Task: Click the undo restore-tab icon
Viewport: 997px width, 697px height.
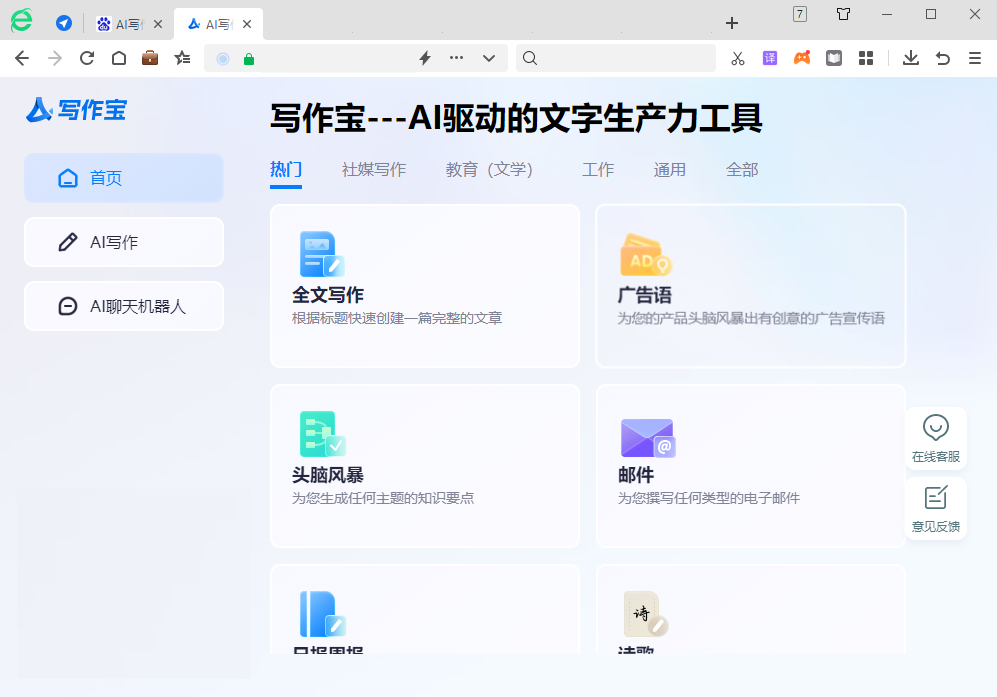Action: coord(943,59)
